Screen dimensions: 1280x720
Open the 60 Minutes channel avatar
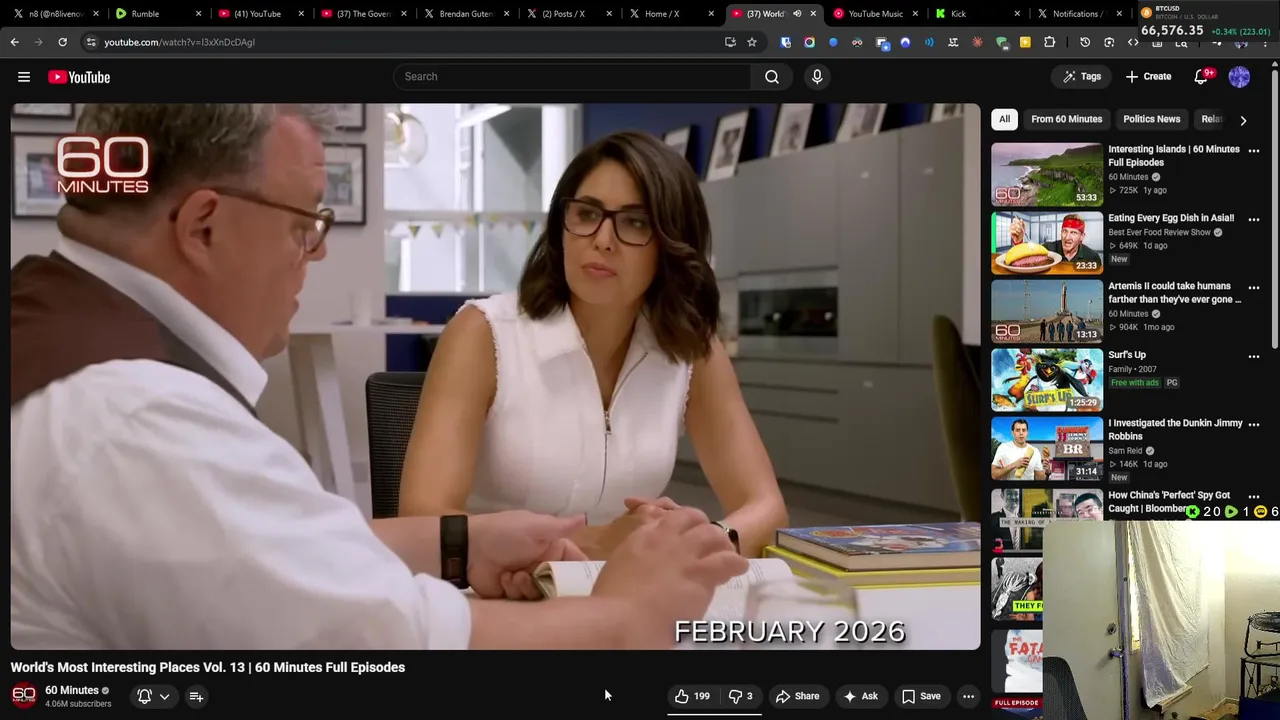tap(24, 695)
